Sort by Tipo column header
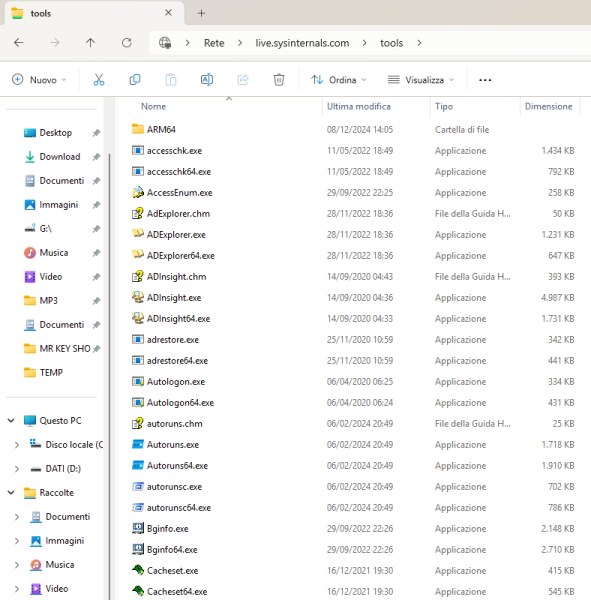Image resolution: width=591 pixels, height=600 pixels. click(444, 106)
